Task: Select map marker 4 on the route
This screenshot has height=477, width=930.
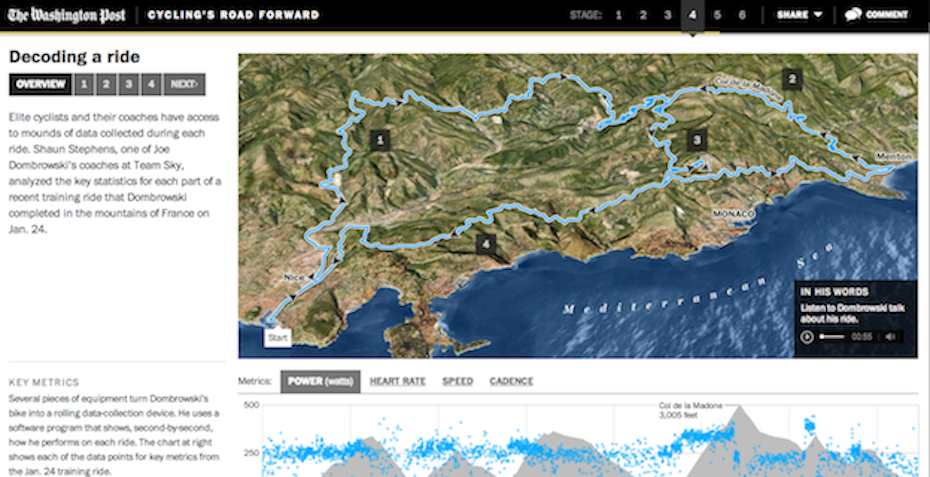Action: 486,243
